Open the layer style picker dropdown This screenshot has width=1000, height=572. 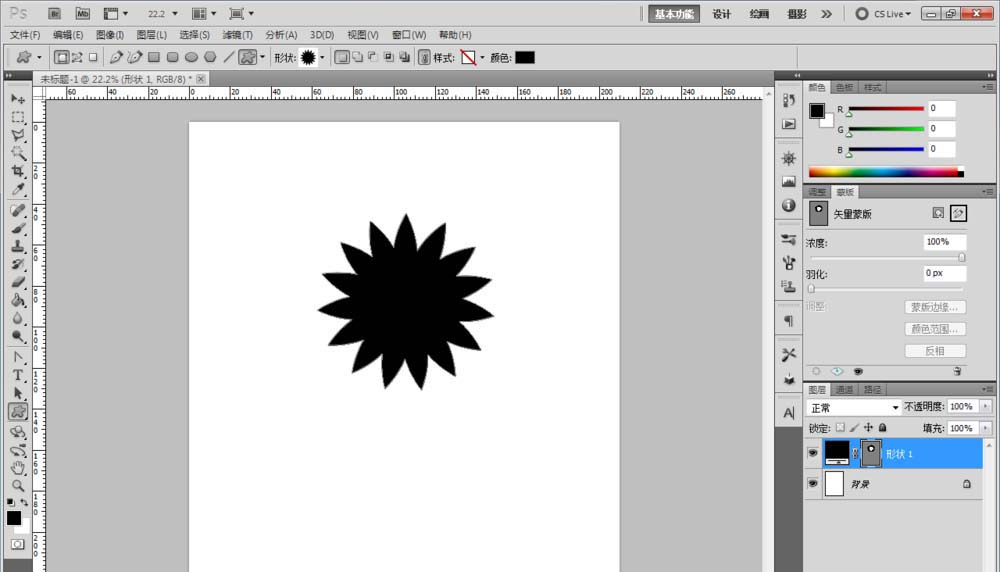(x=482, y=58)
